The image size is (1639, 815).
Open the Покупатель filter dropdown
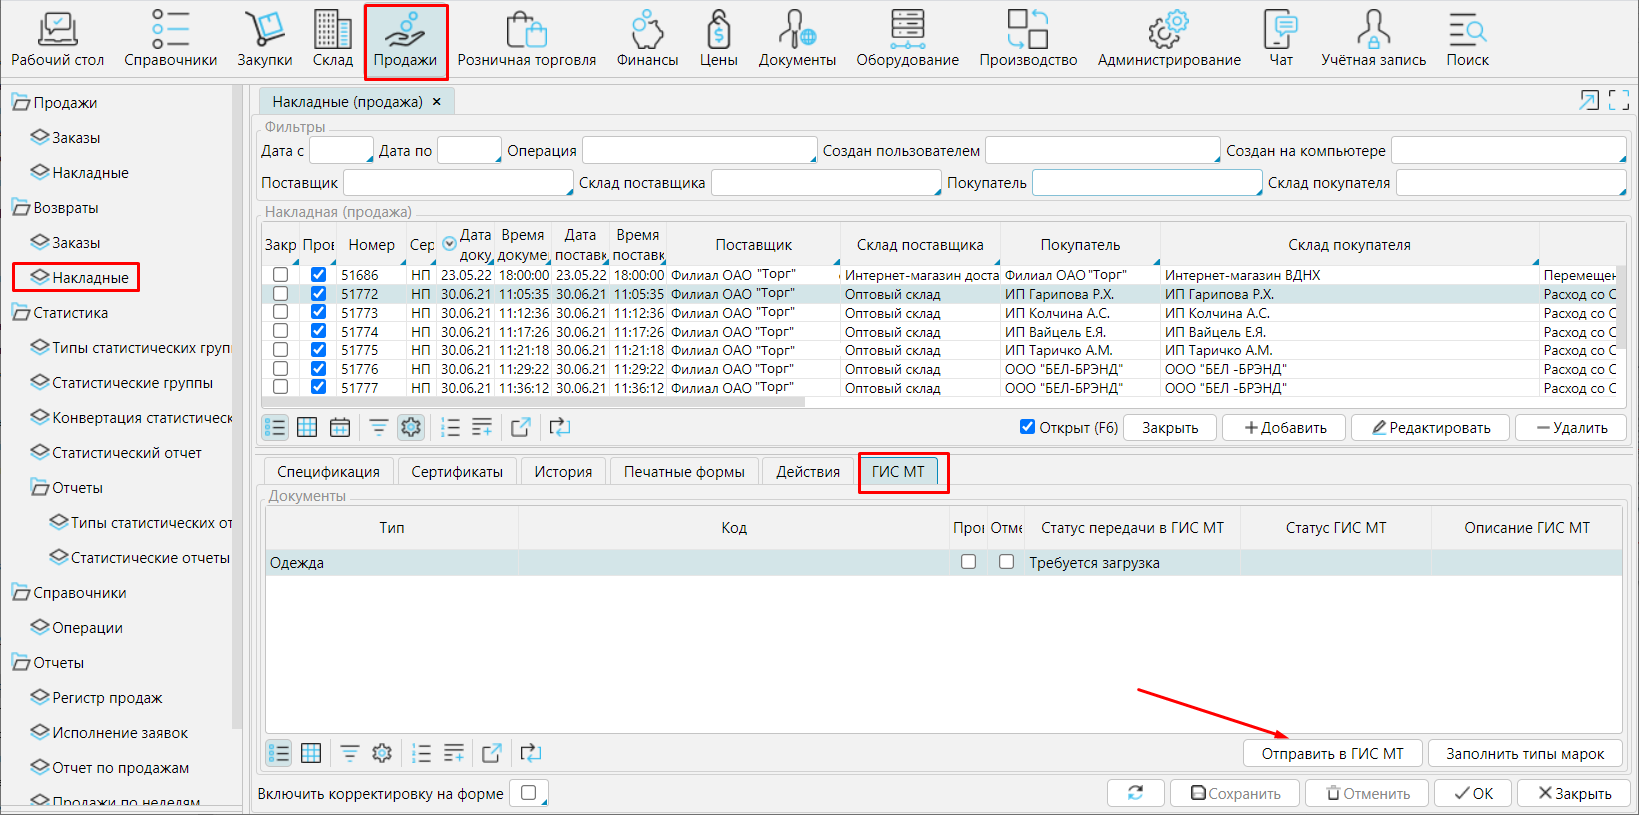tap(1146, 183)
